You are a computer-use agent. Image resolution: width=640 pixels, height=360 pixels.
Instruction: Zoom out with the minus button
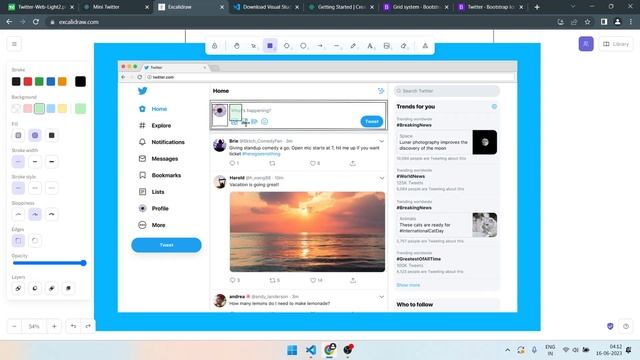coord(14,326)
